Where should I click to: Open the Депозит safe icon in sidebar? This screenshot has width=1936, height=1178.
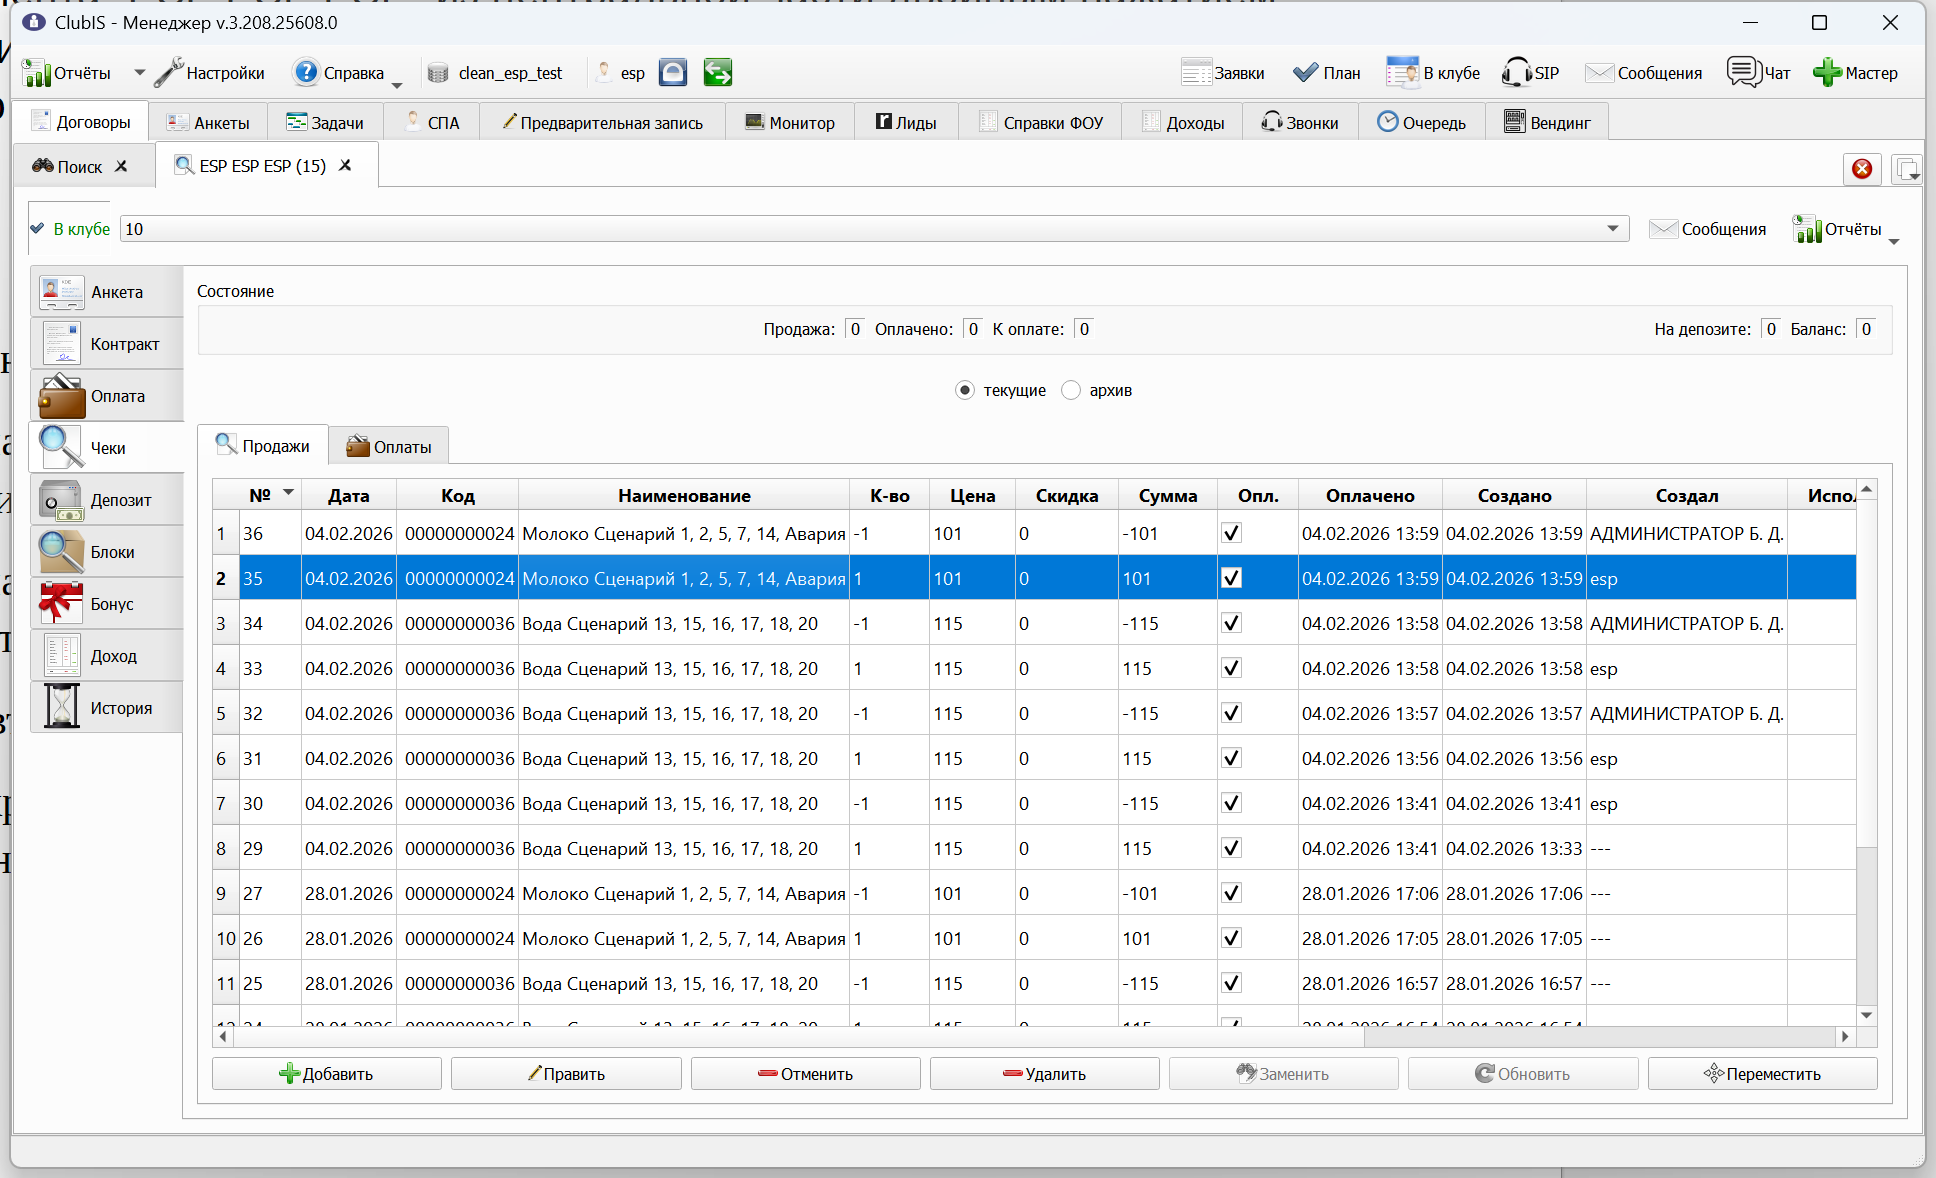point(61,500)
